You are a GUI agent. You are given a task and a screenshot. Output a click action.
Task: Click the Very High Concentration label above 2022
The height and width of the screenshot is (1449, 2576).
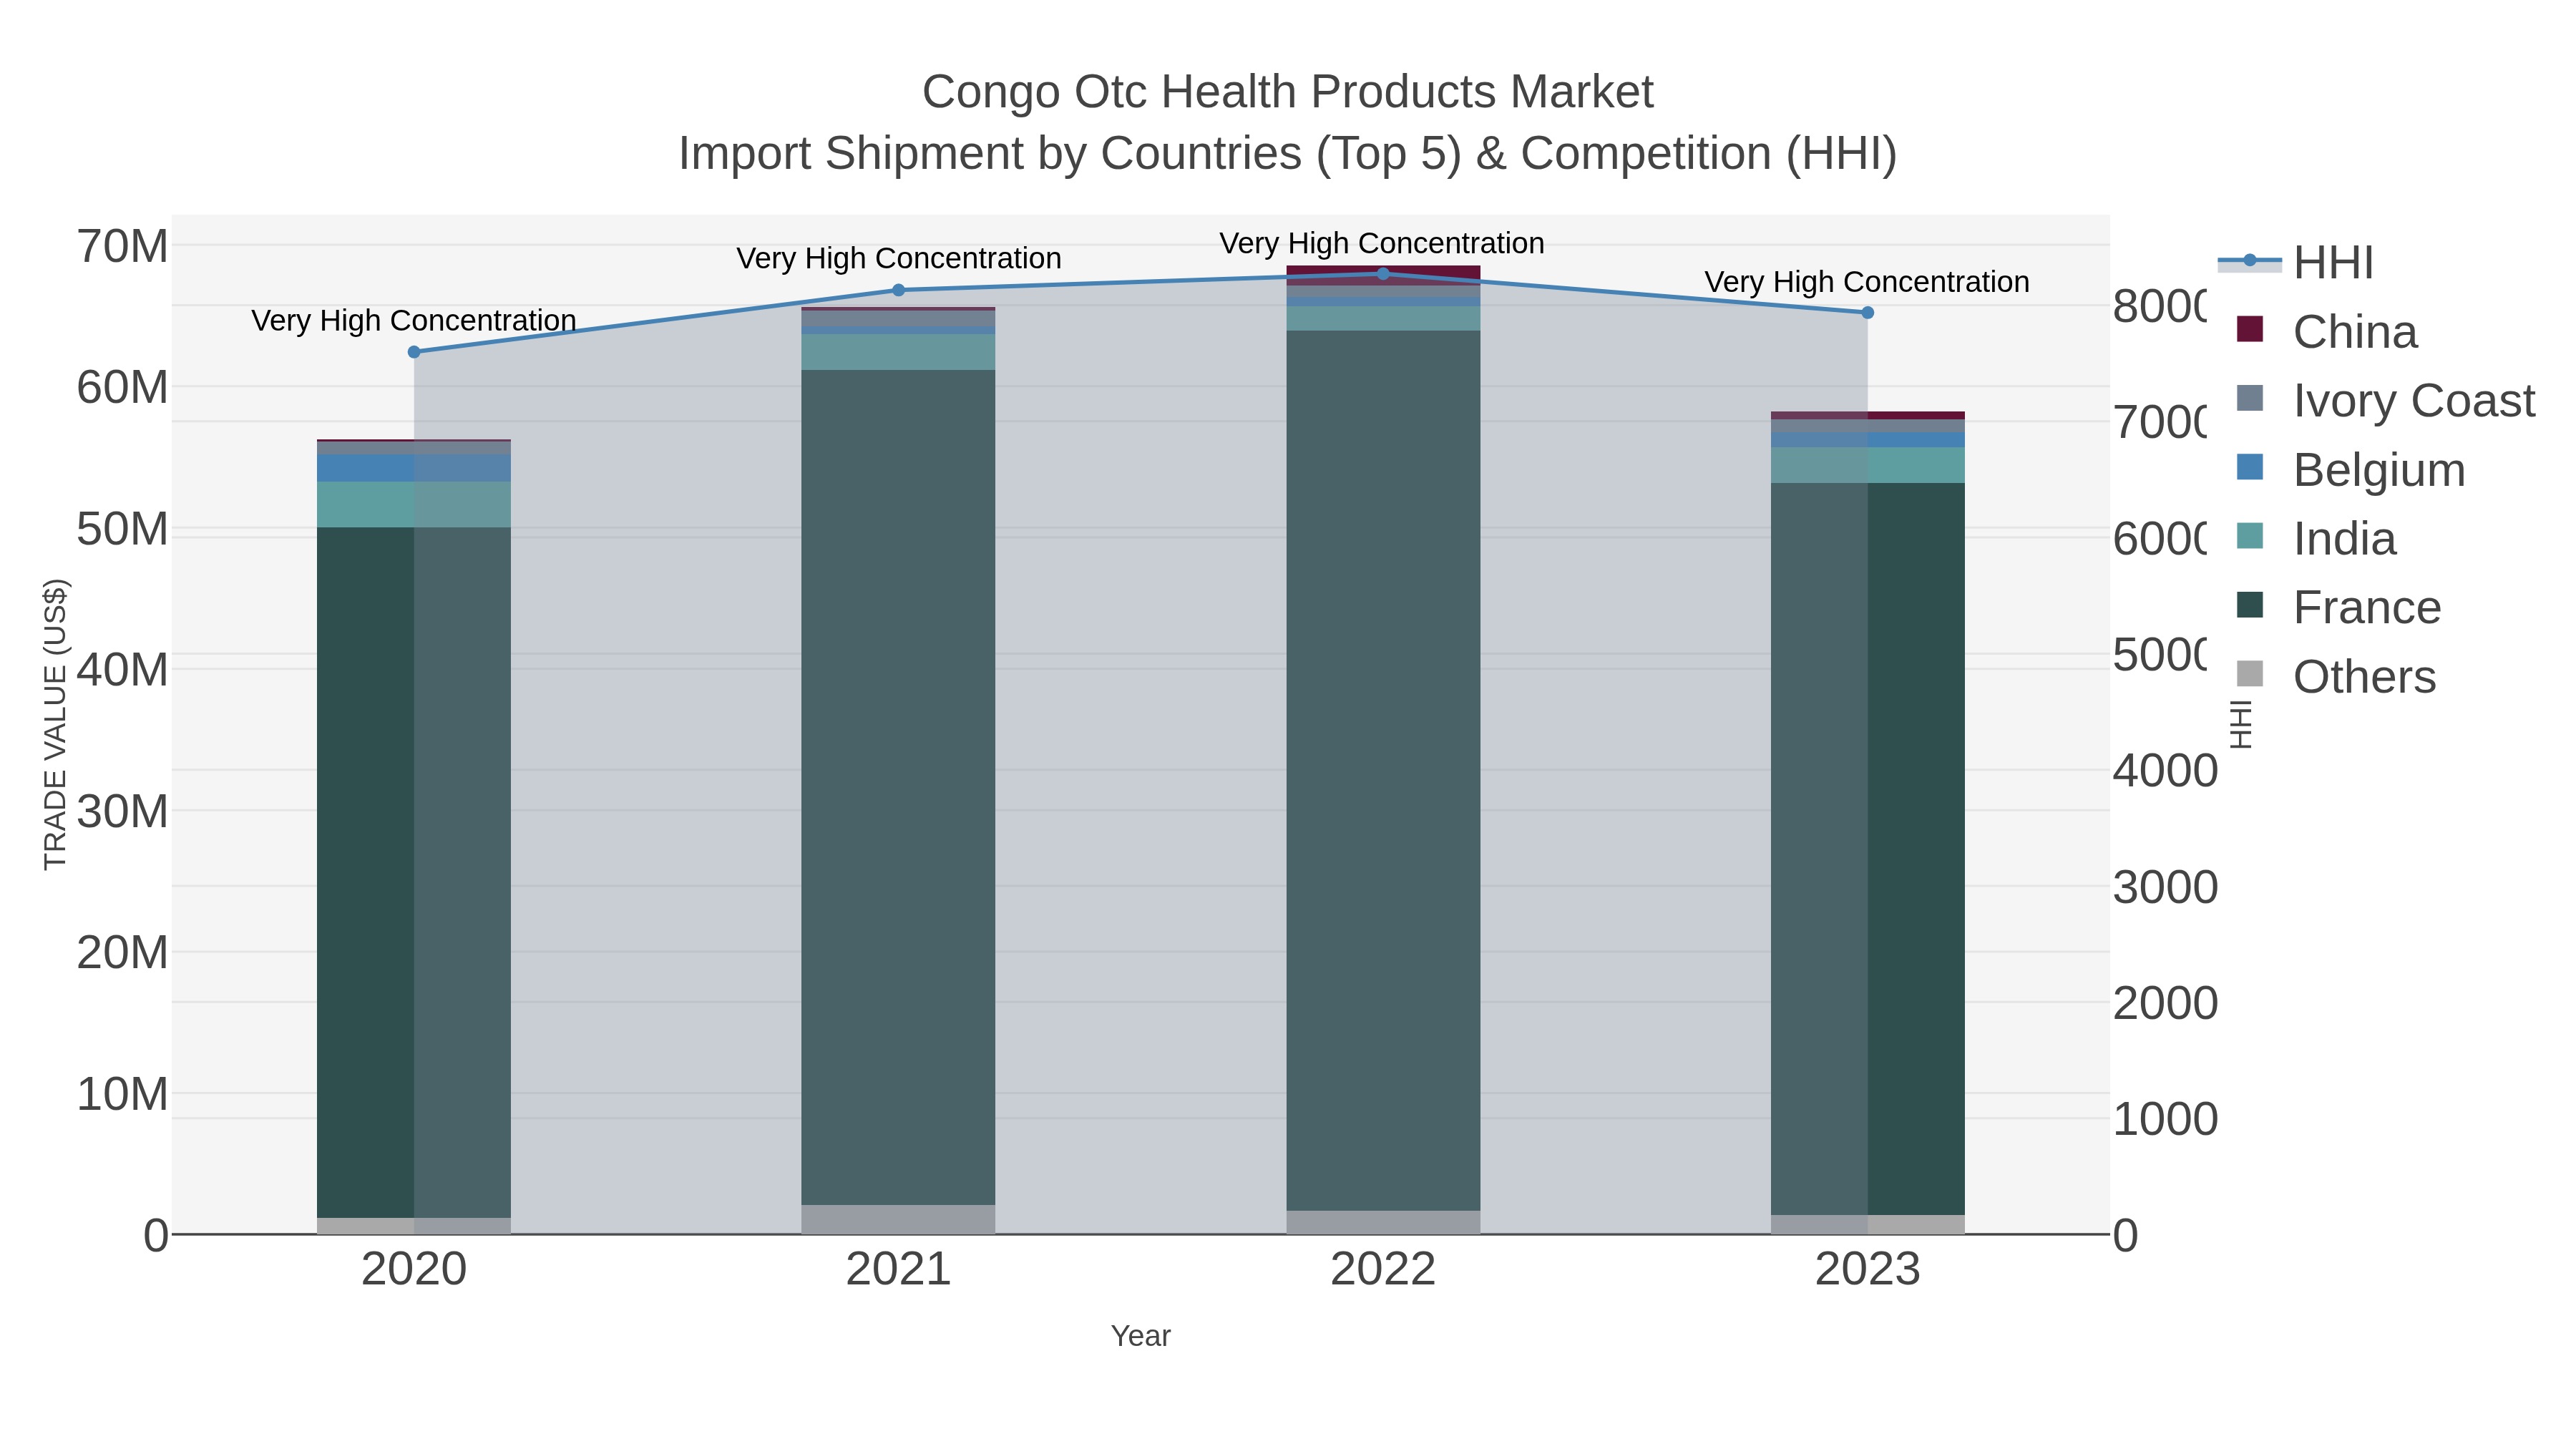click(1382, 243)
